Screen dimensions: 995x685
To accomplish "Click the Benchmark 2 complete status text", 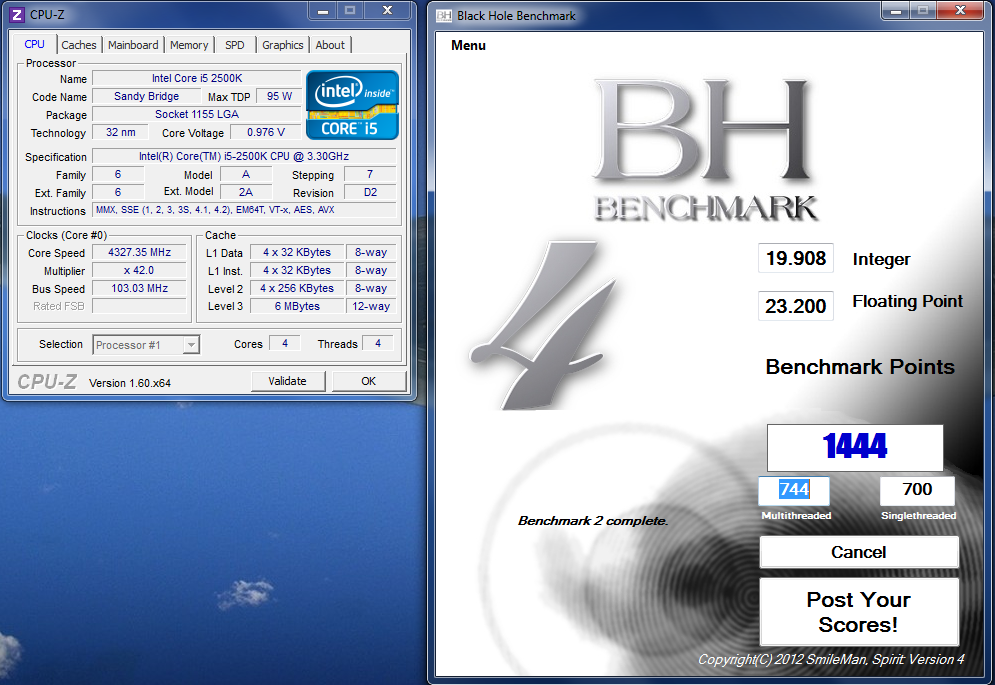I will coord(593,521).
